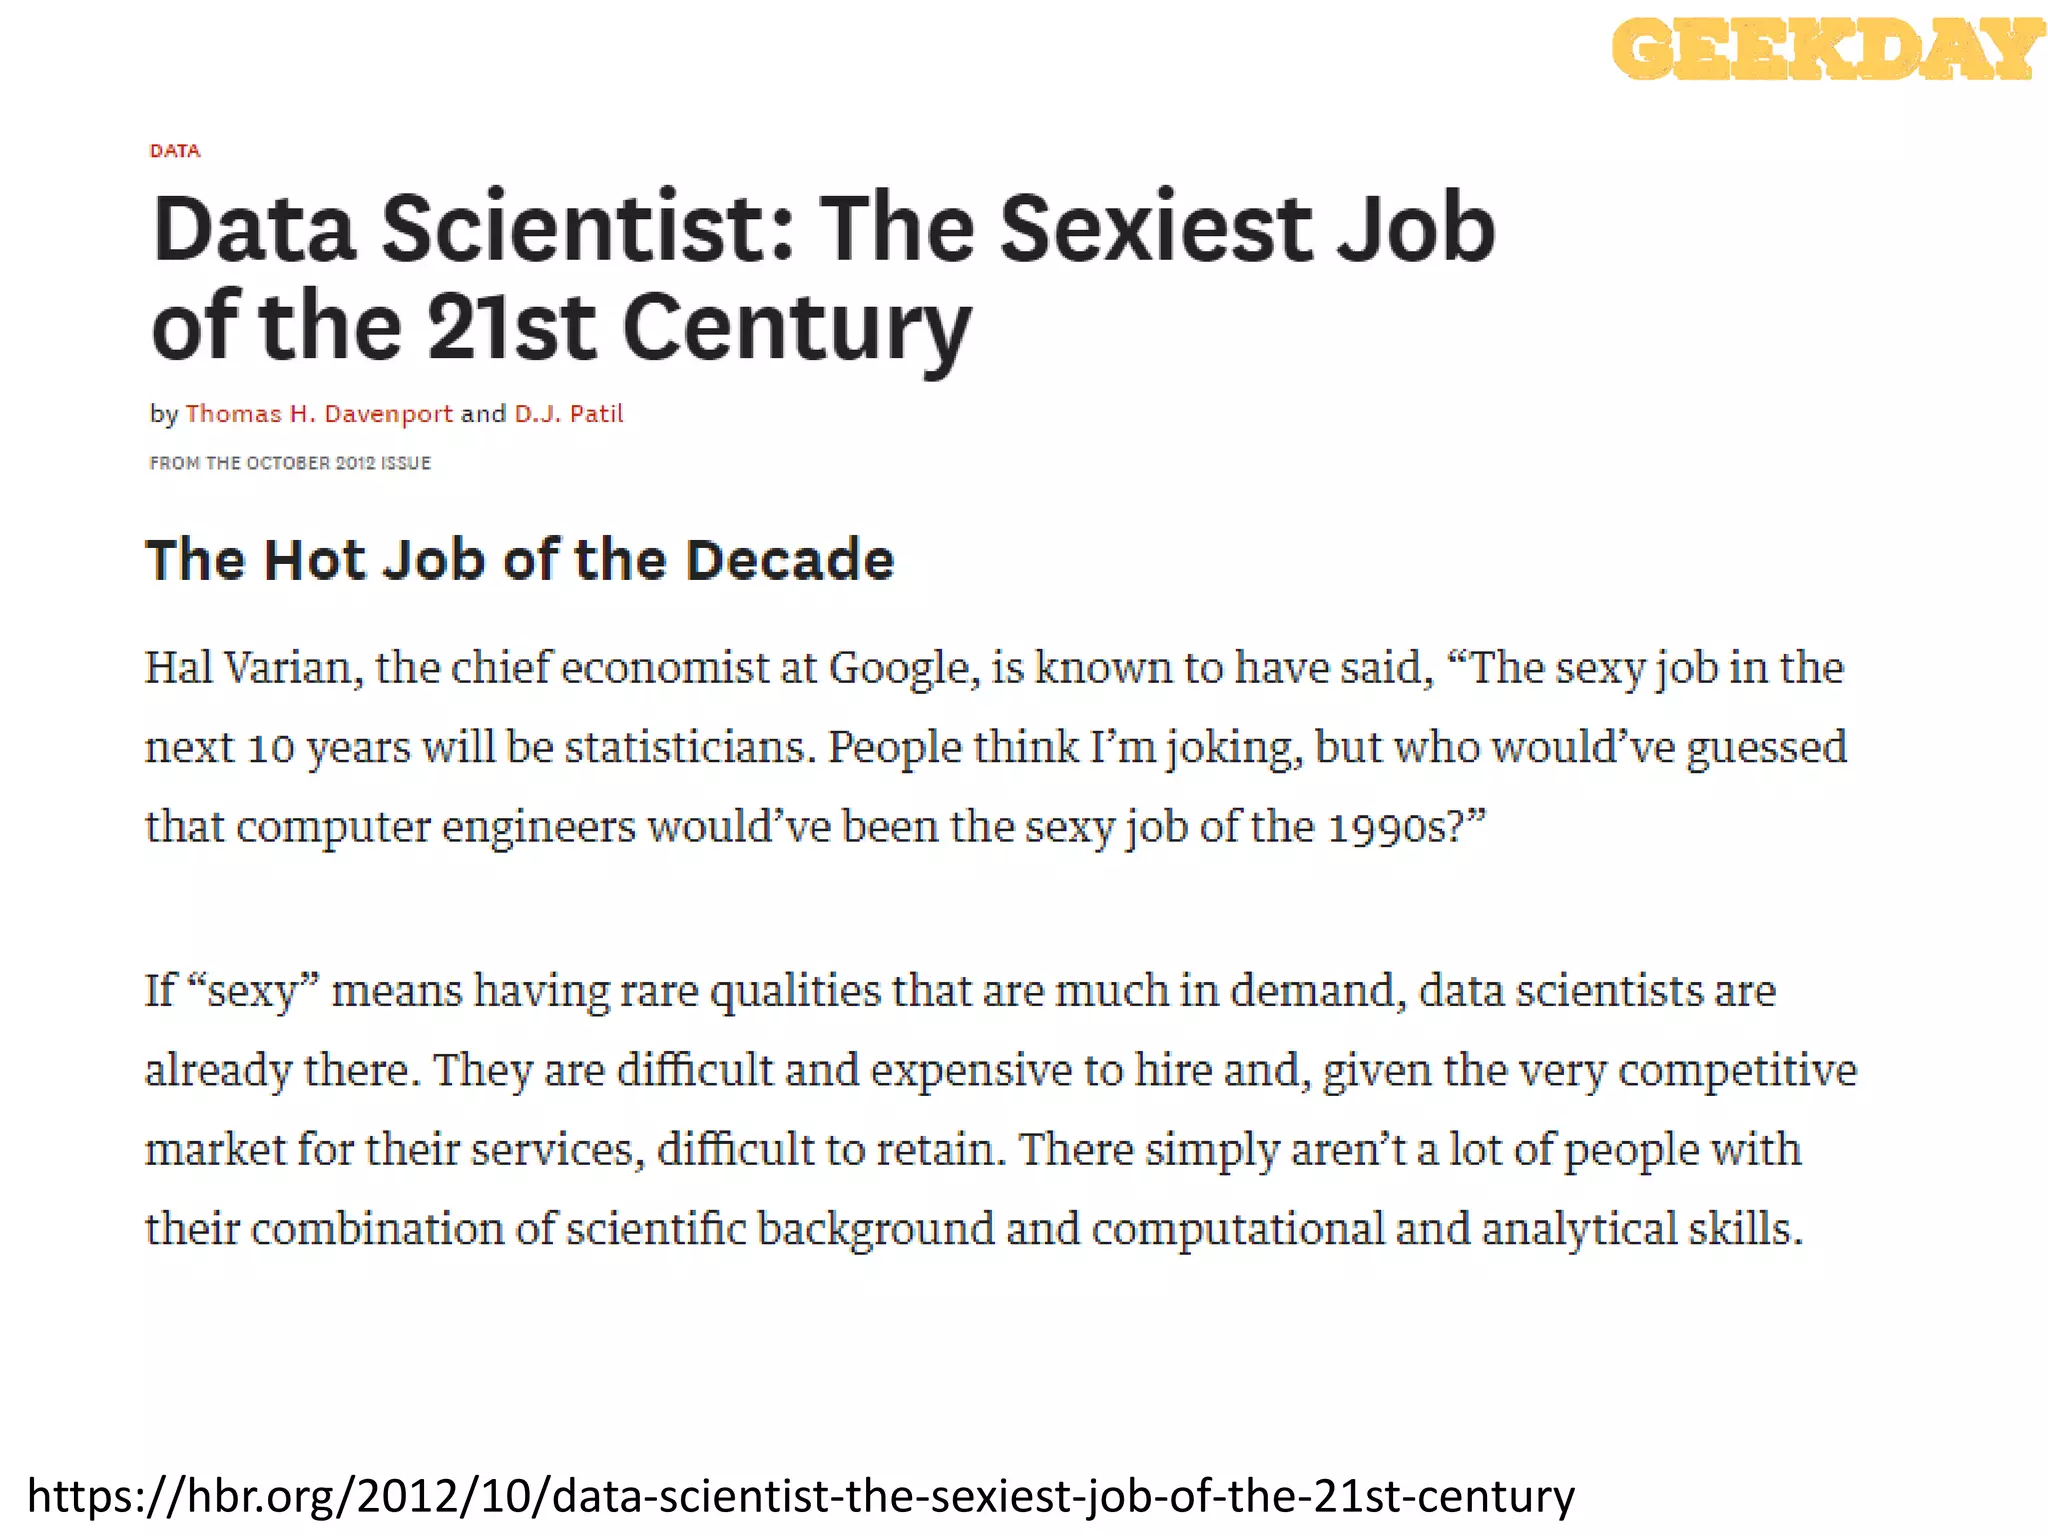Click '1990s' at end of quote
The image size is (2048, 1536).
tap(1385, 828)
